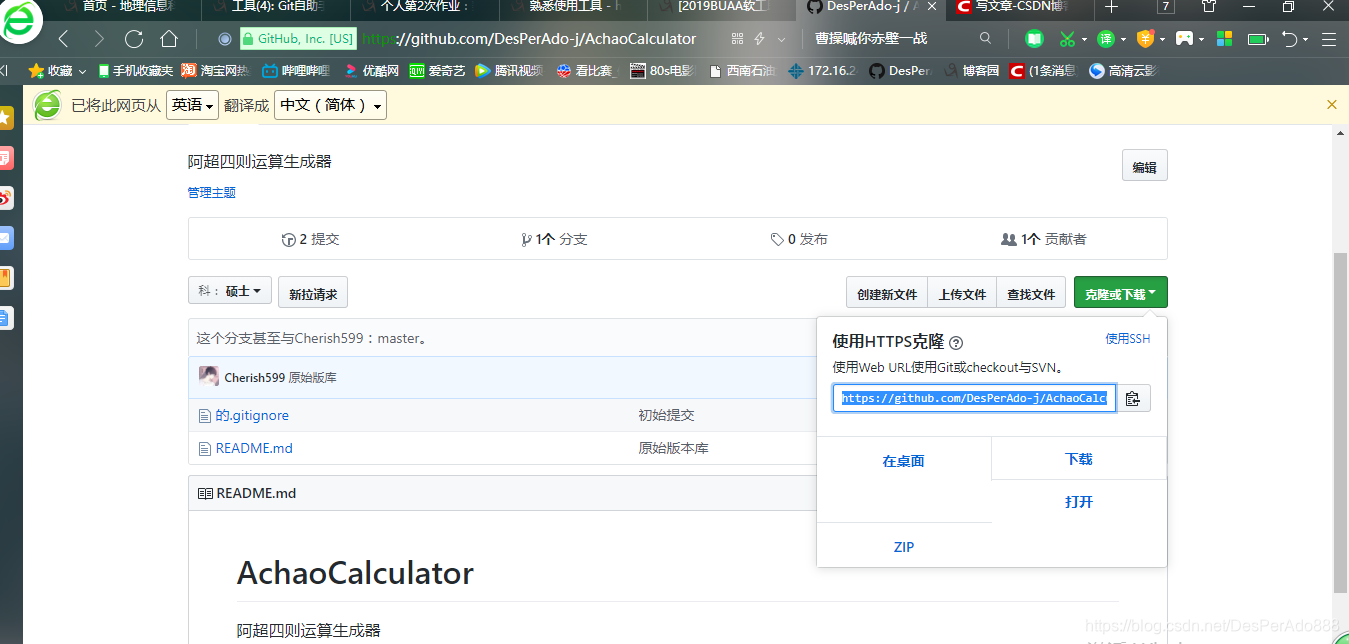Viewport: 1349px width, 644px height.
Task: Open the green reading-mode book icon
Action: (1035, 39)
